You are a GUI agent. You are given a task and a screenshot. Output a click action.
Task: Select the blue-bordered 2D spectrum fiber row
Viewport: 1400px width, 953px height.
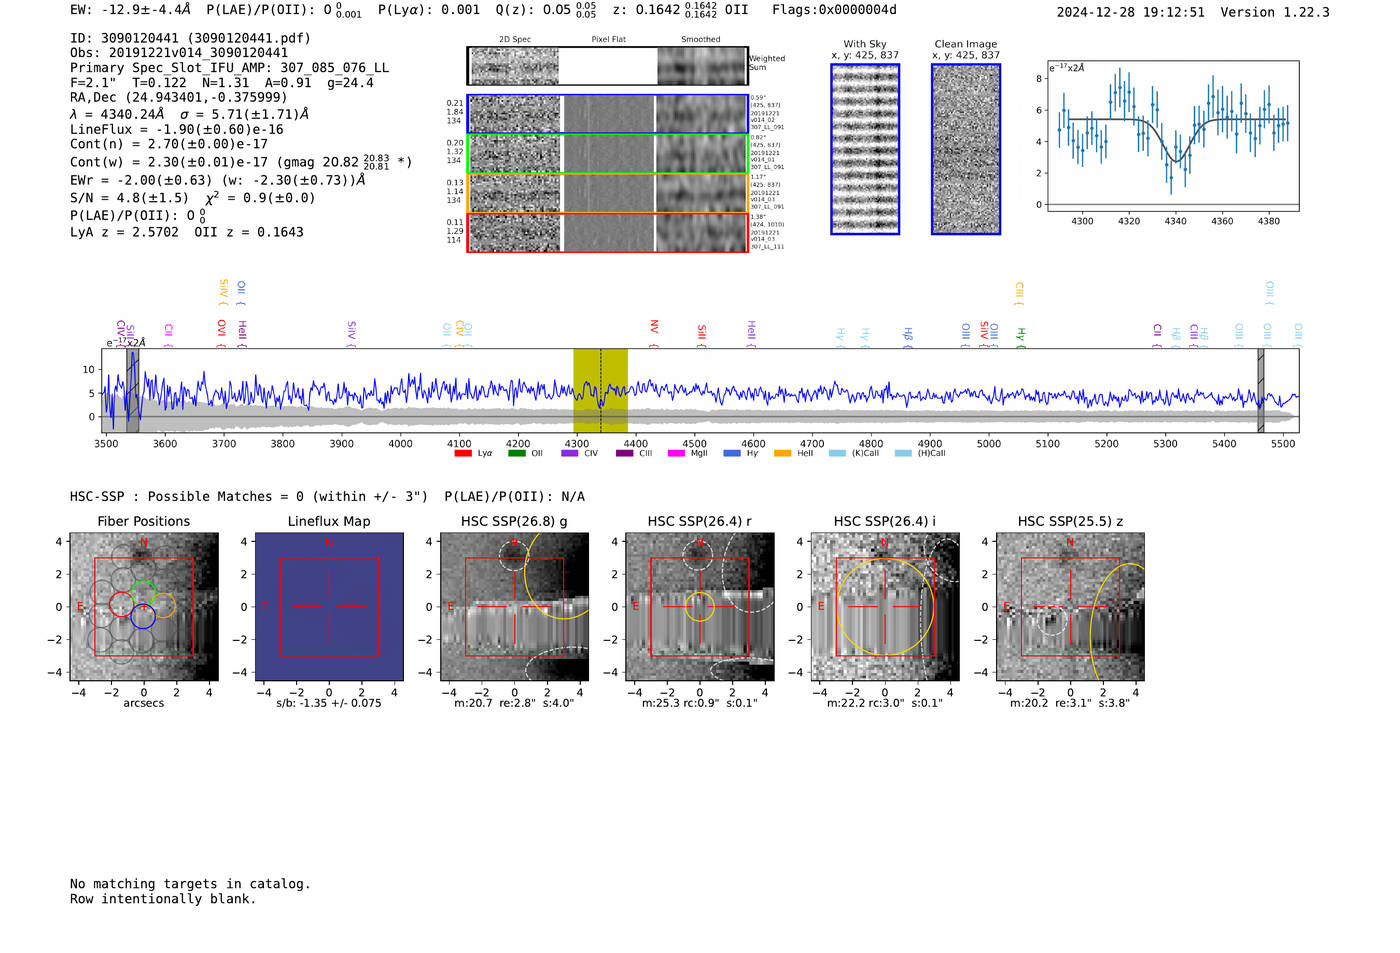(x=607, y=114)
